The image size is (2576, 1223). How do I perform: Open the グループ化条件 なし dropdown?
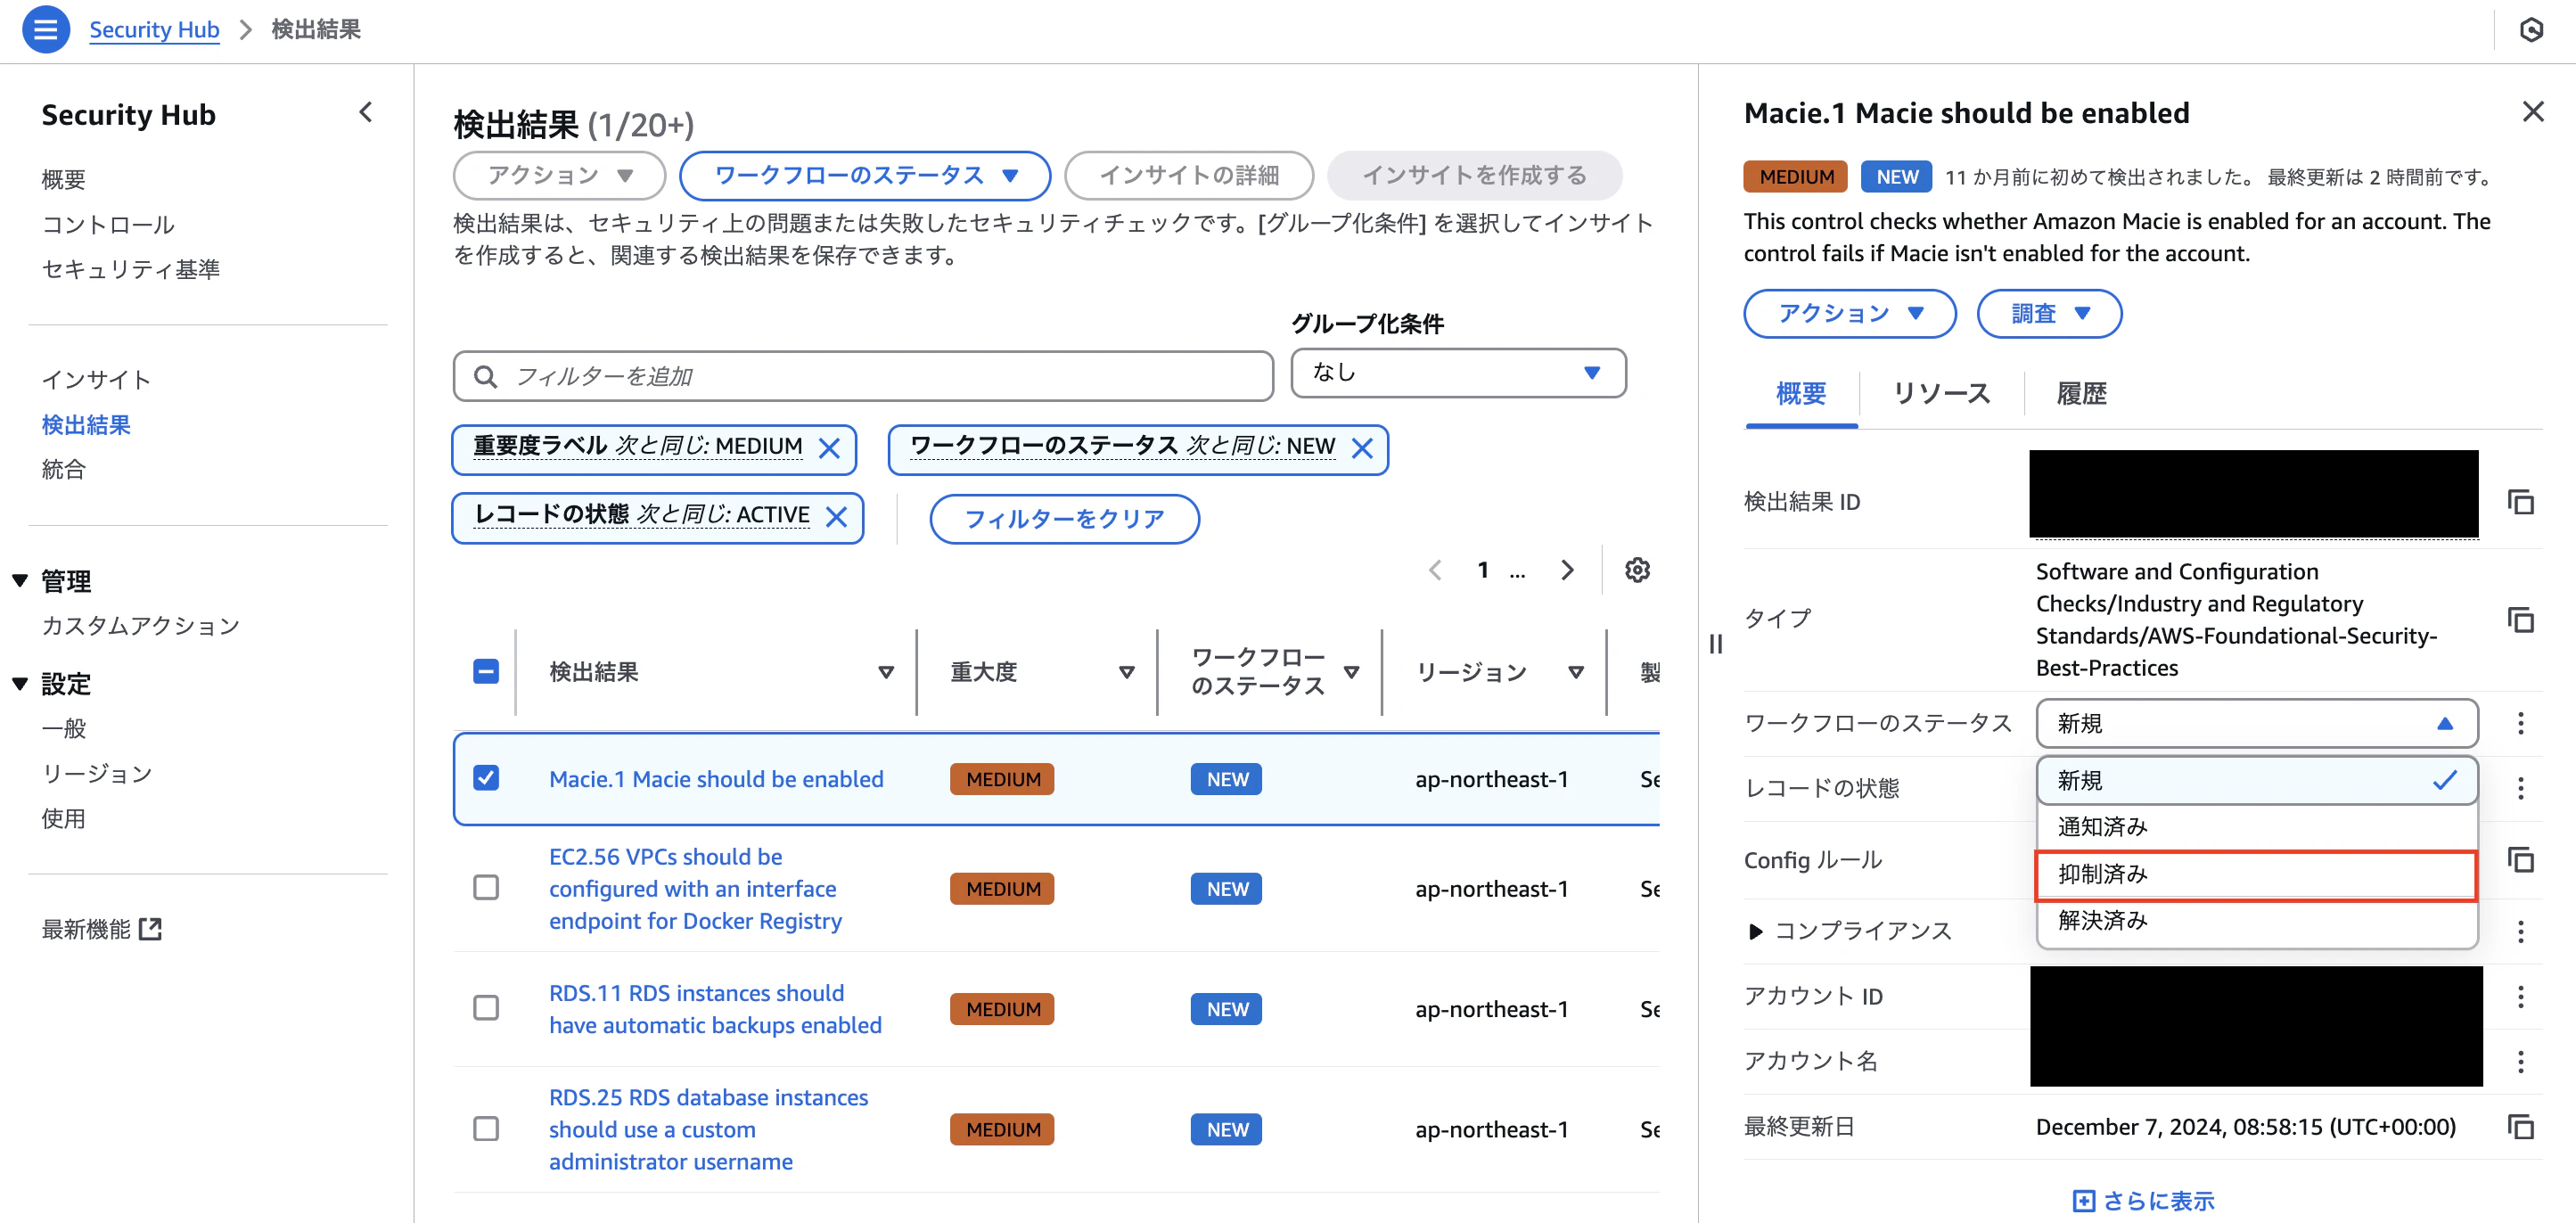coord(1458,373)
